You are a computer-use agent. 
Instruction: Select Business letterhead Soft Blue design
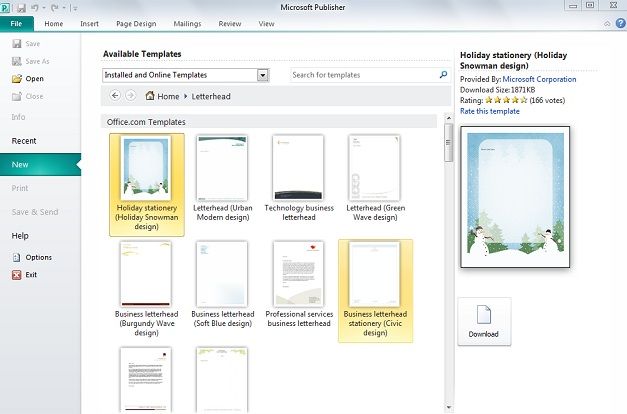point(223,284)
